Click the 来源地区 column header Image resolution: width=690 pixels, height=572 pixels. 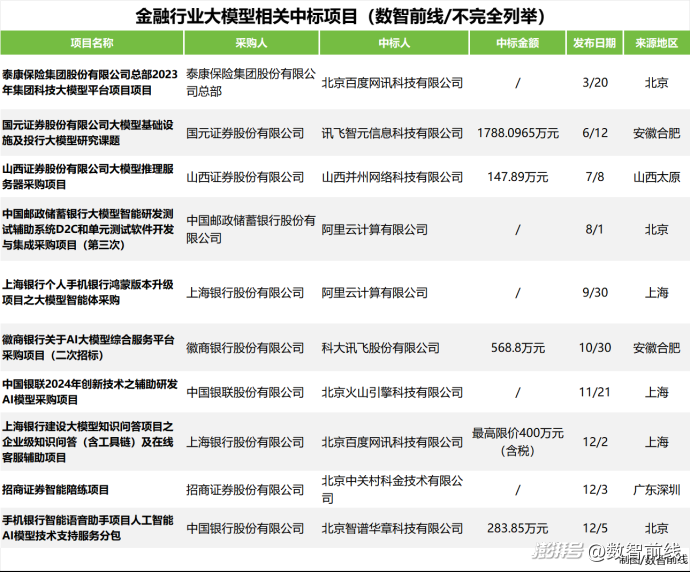[x=657, y=43]
